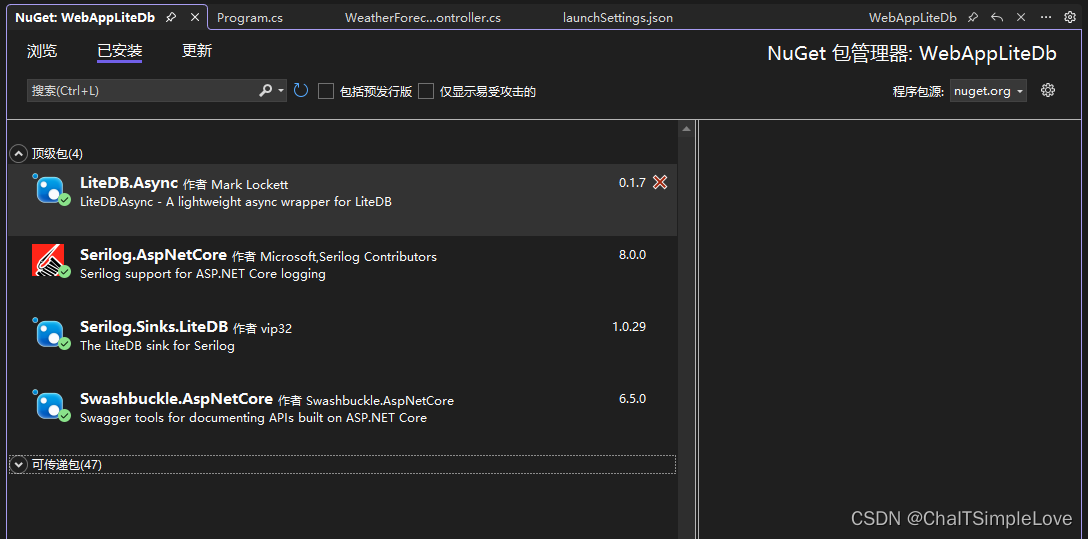Screen dimensions: 1088x539
Task: Close the WebAppLiteDb preview at top right
Action: [x=1021, y=17]
